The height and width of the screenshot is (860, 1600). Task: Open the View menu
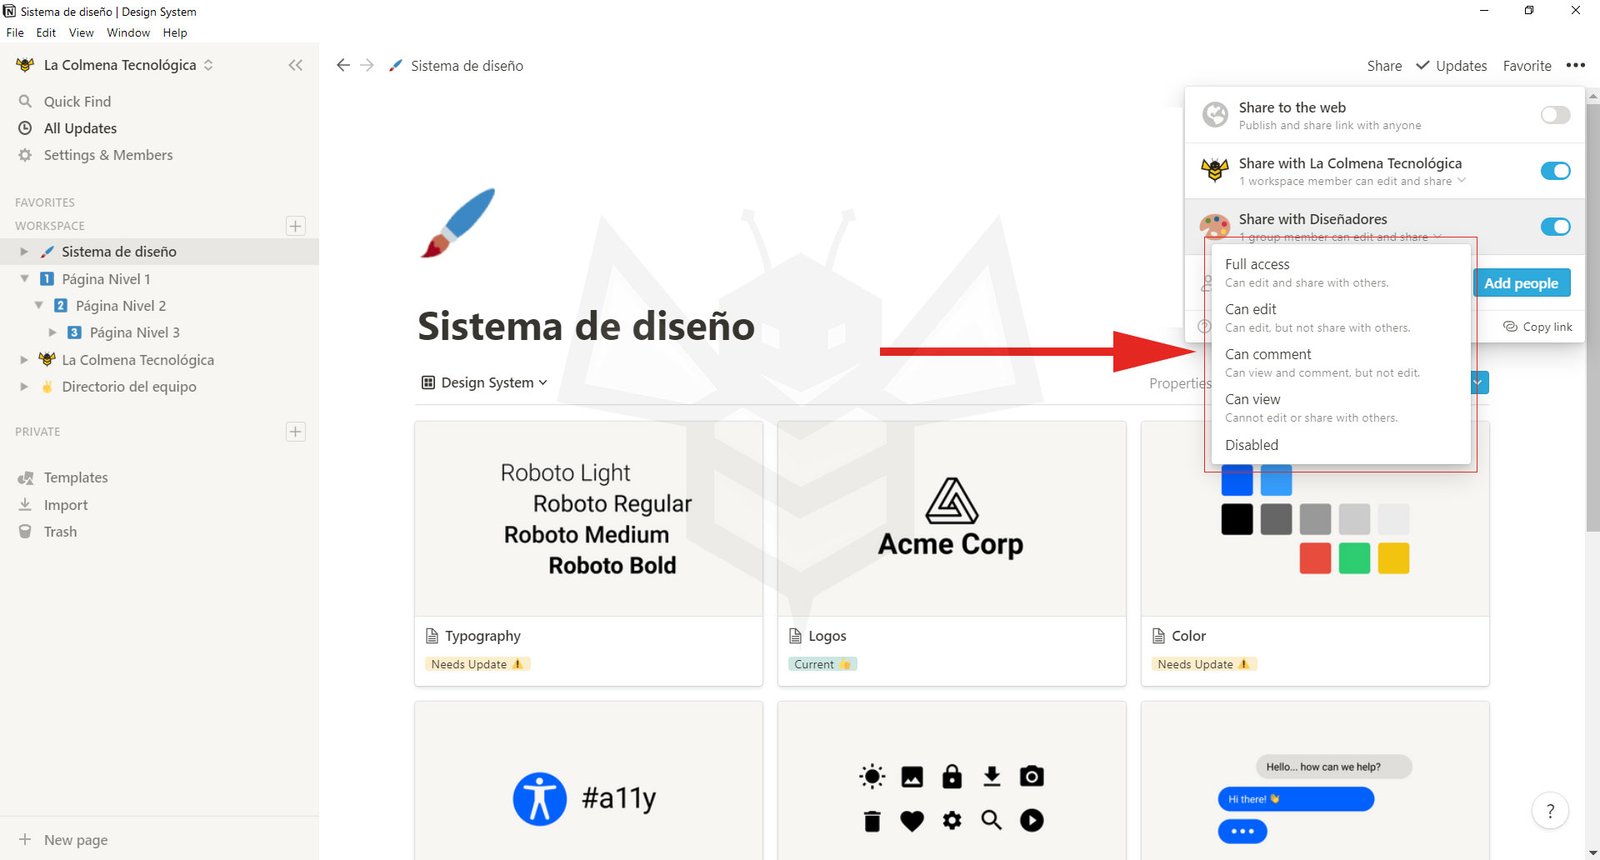click(x=81, y=33)
